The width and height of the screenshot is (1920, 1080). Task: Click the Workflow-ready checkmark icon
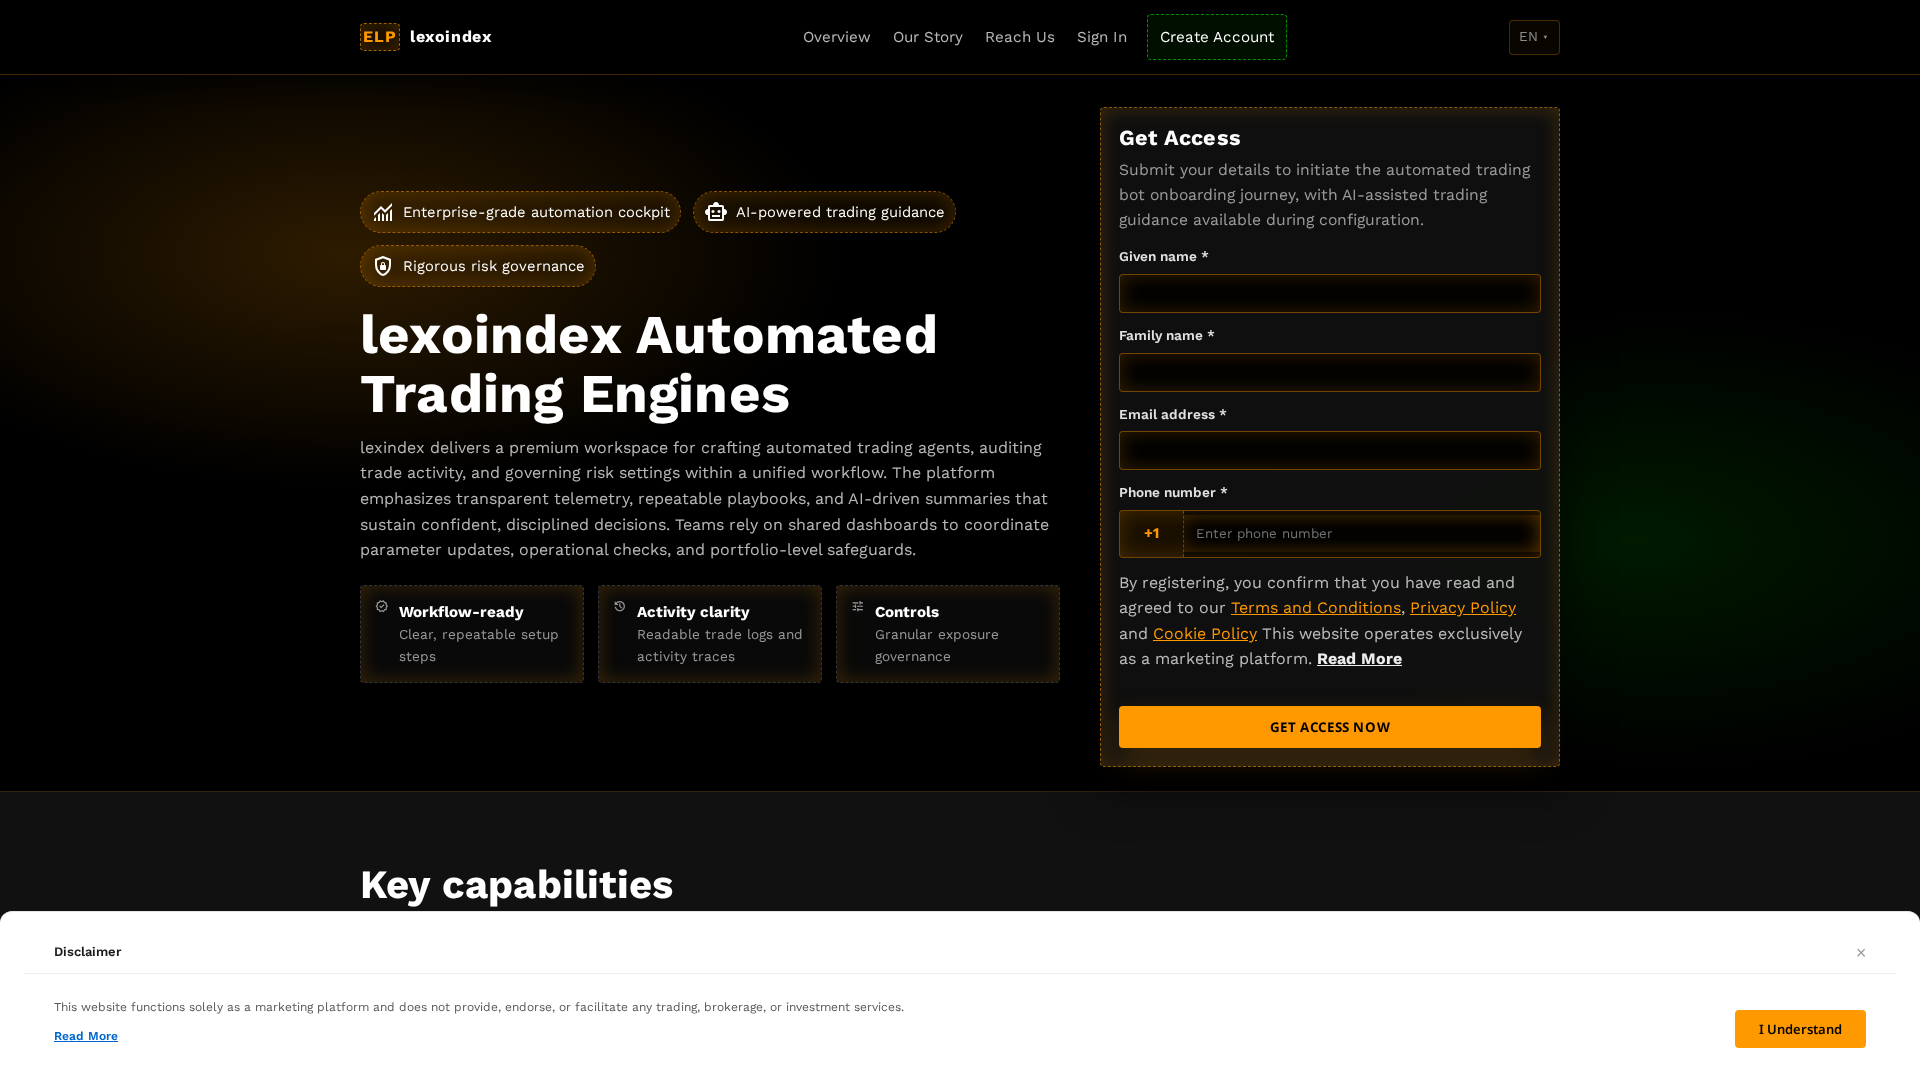[x=382, y=606]
